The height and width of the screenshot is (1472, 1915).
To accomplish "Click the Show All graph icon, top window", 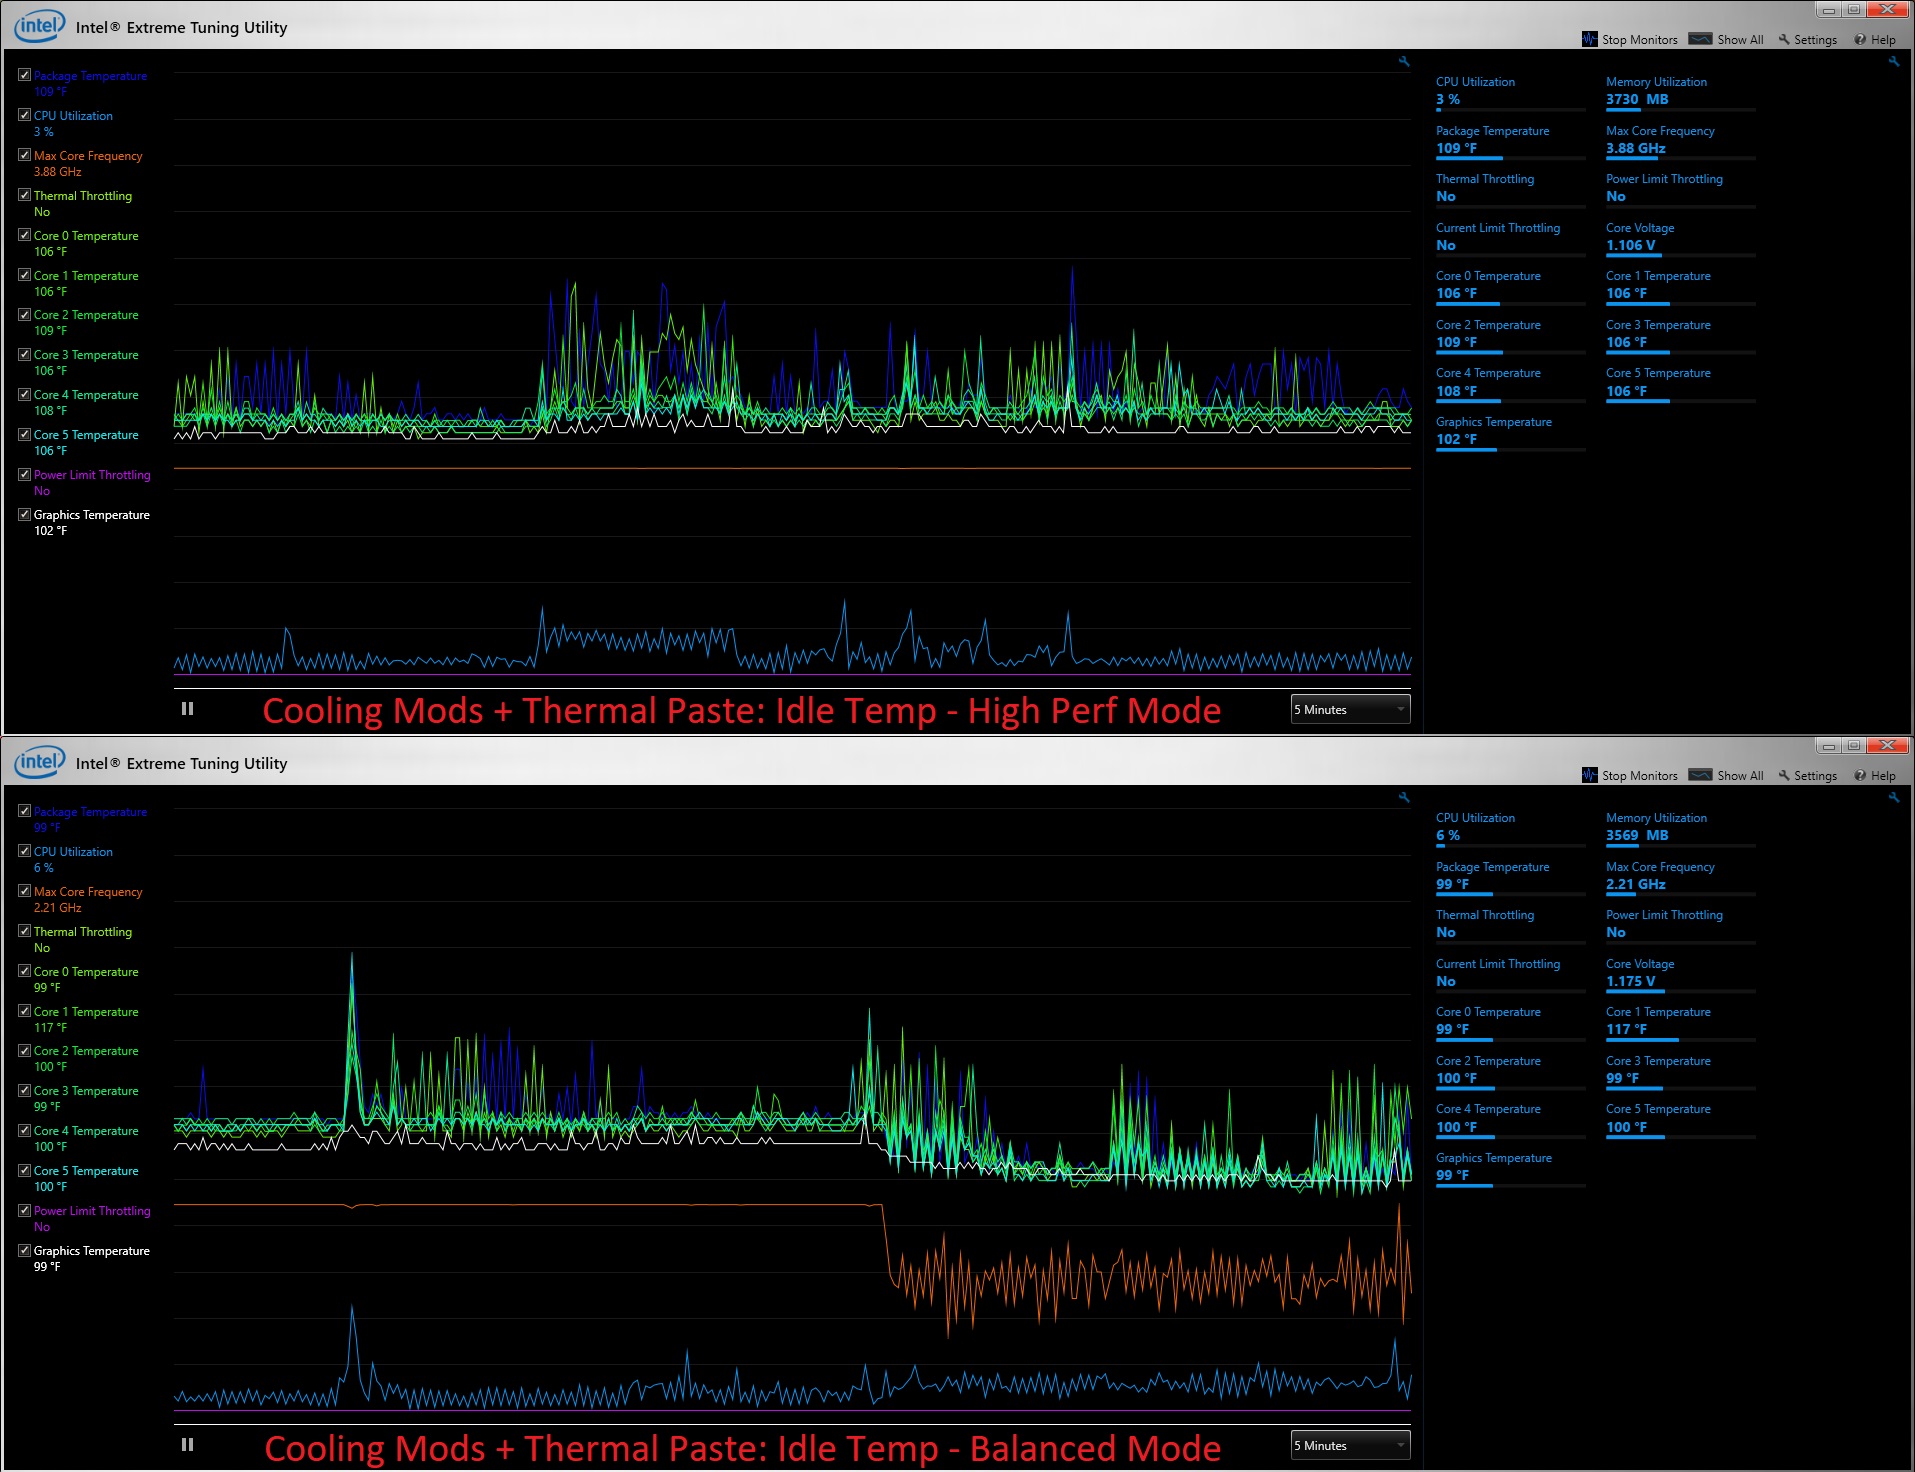I will coord(1700,39).
